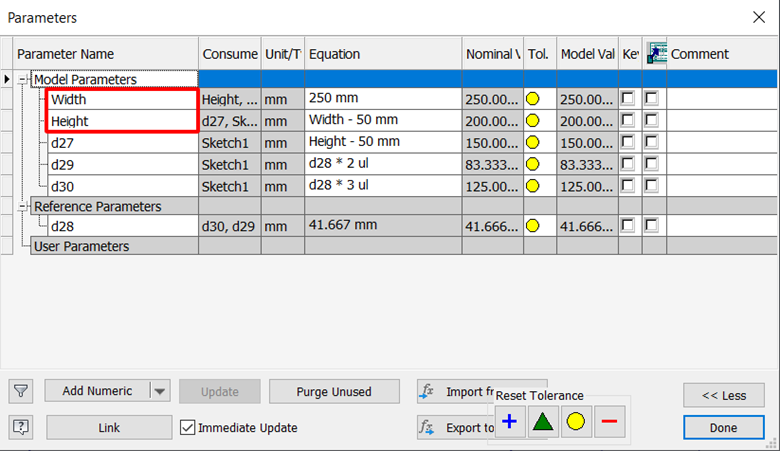Check the Key box for d28
The width and height of the screenshot is (780, 451).
click(628, 225)
